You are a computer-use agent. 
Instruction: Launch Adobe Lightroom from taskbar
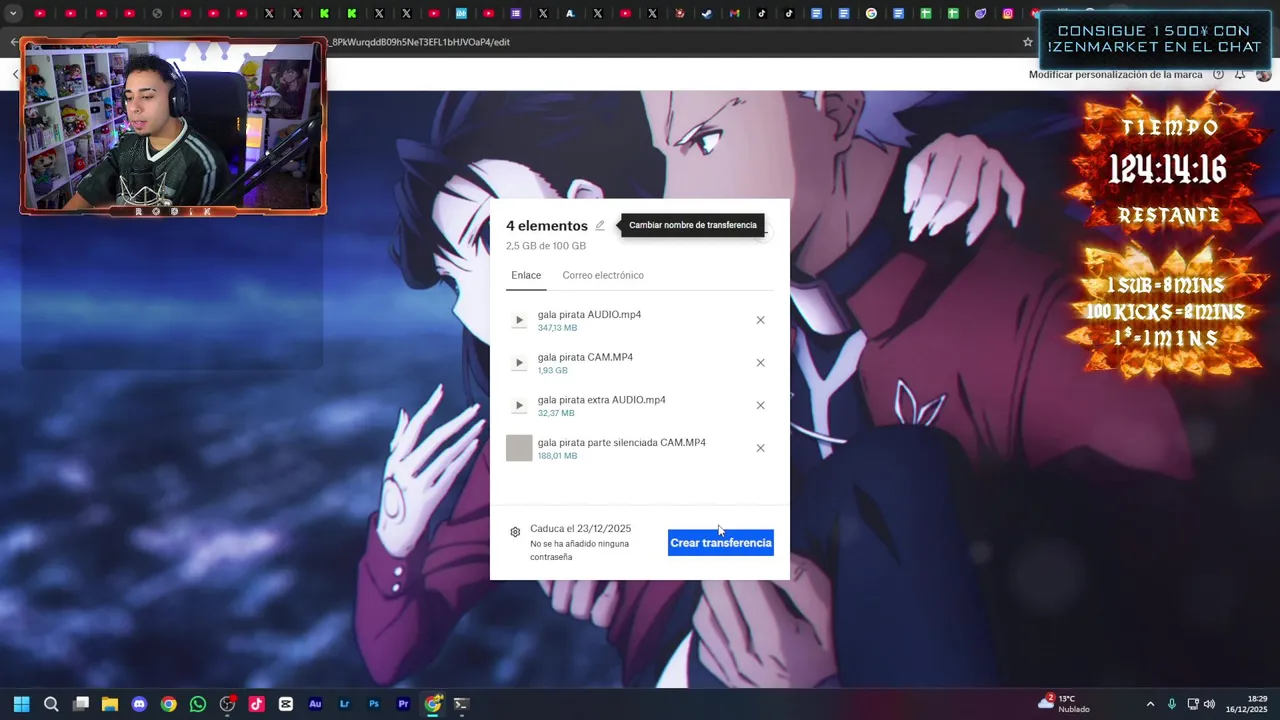click(x=344, y=704)
